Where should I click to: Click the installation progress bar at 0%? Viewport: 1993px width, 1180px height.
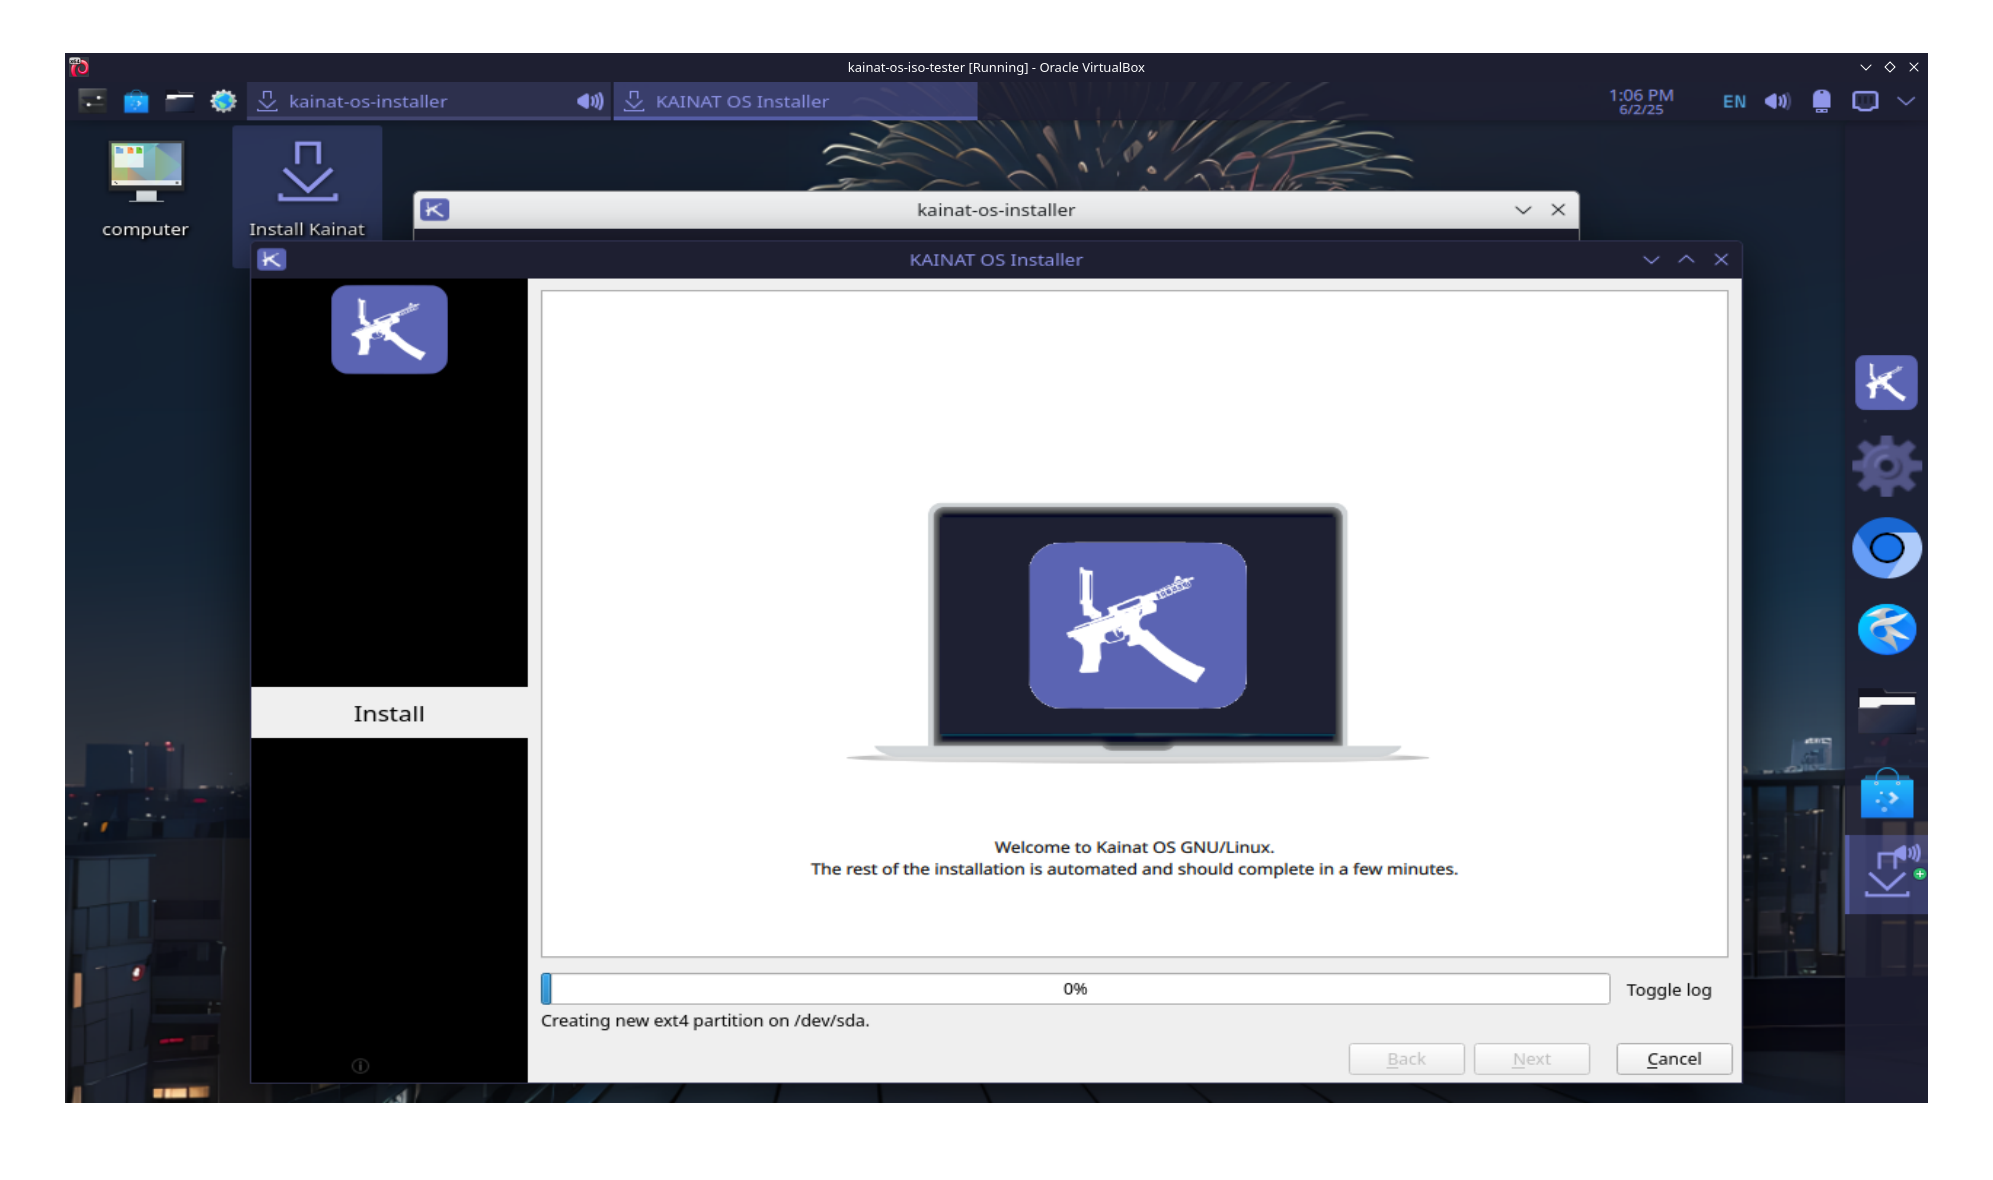click(1075, 989)
